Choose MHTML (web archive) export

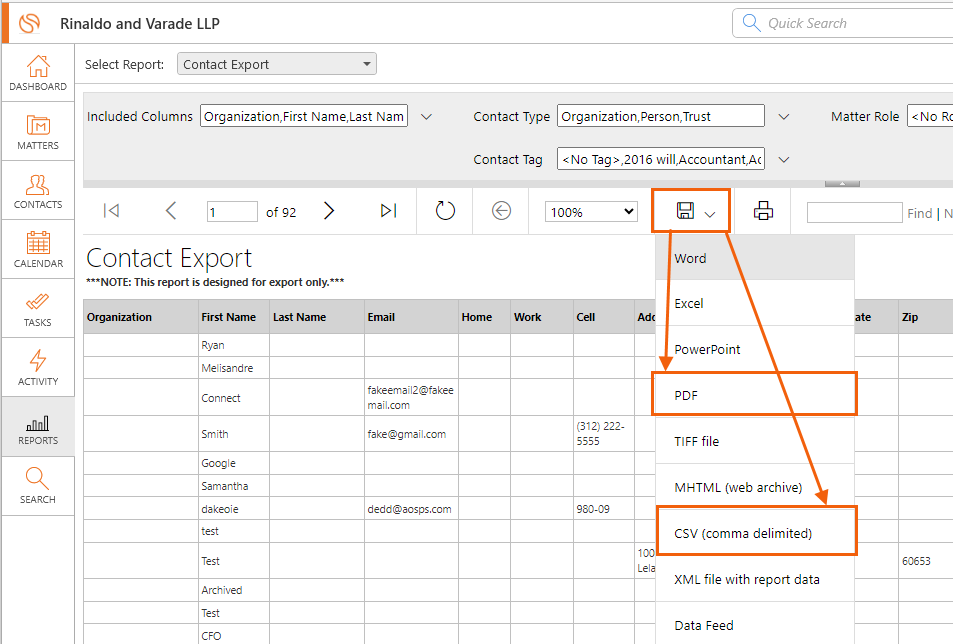coord(755,487)
